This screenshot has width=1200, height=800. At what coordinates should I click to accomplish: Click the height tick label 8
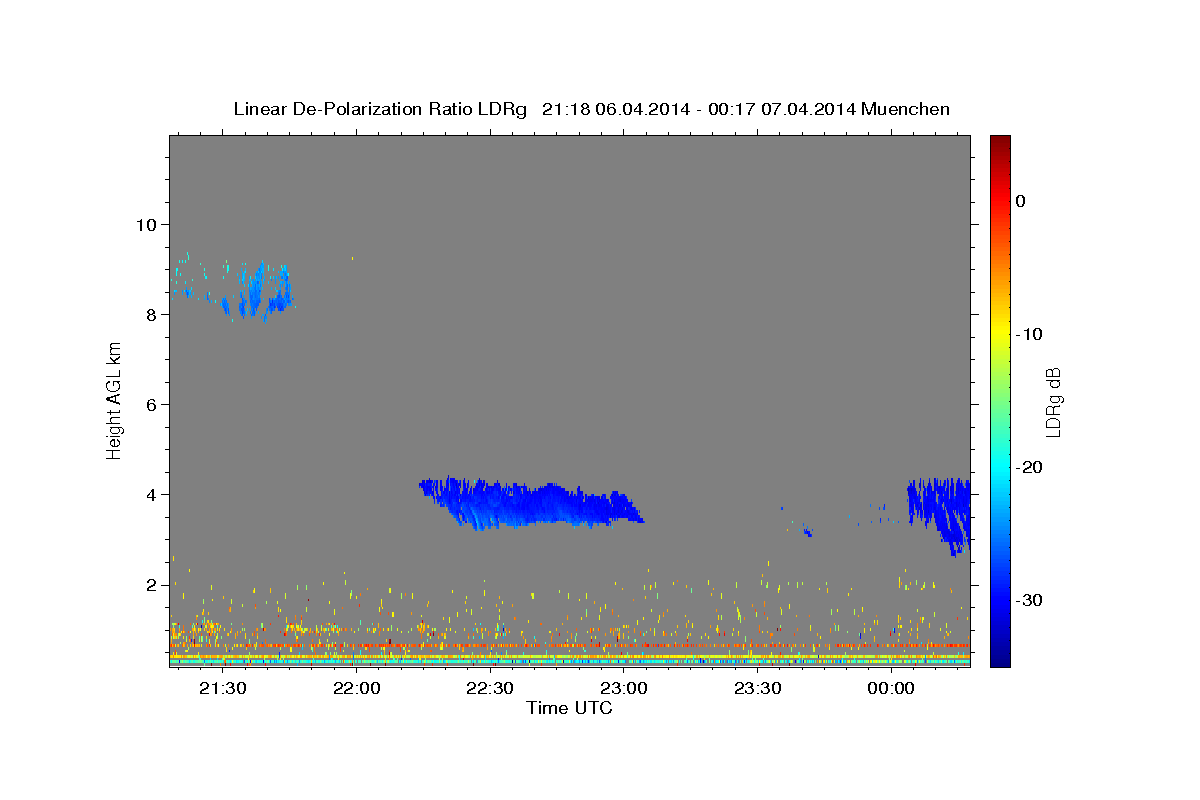click(x=151, y=314)
